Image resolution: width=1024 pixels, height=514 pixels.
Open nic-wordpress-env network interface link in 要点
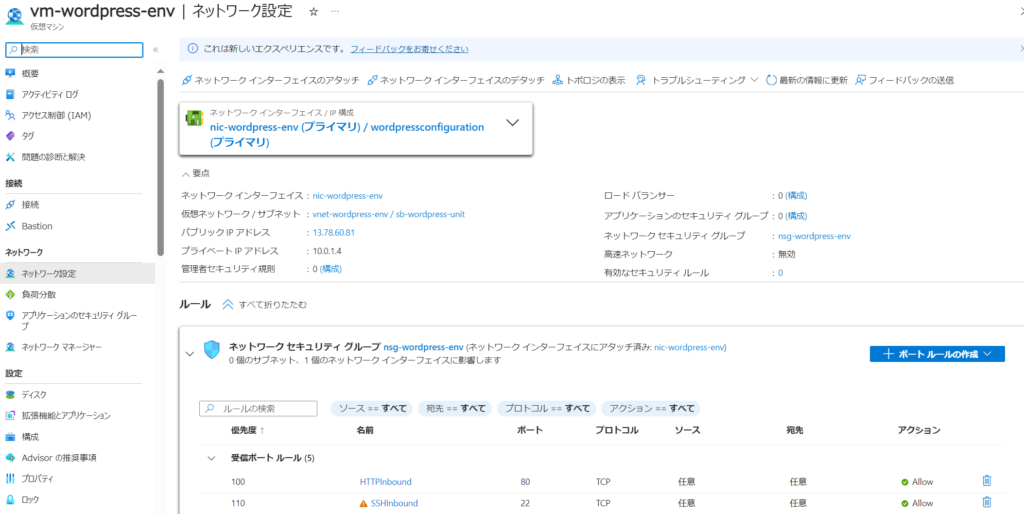click(x=348, y=195)
